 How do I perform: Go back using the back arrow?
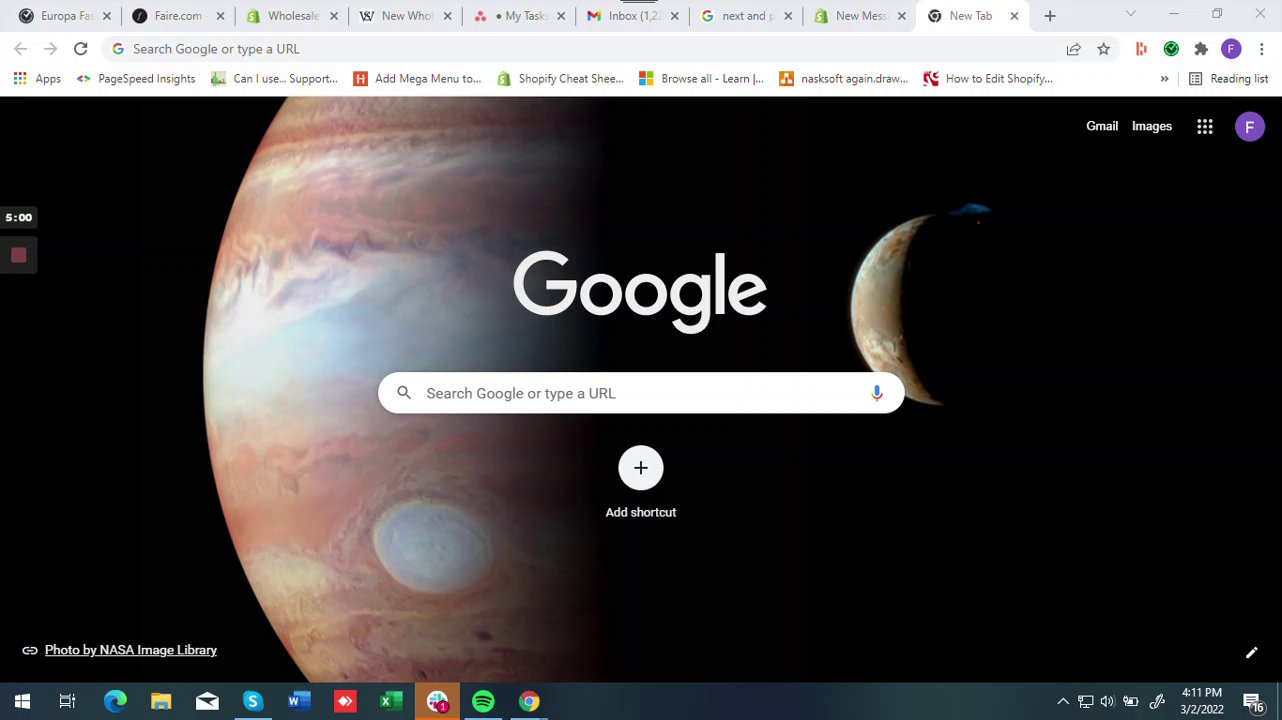pos(20,49)
